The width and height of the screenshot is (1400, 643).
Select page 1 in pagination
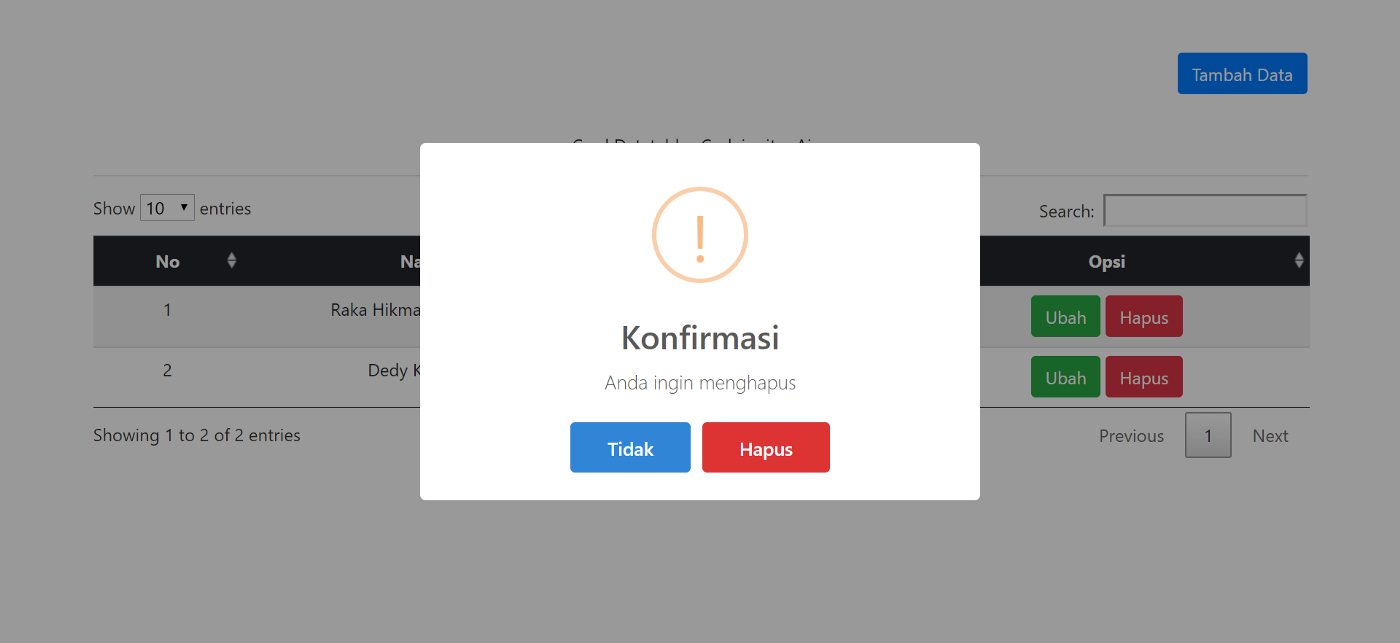point(1208,436)
